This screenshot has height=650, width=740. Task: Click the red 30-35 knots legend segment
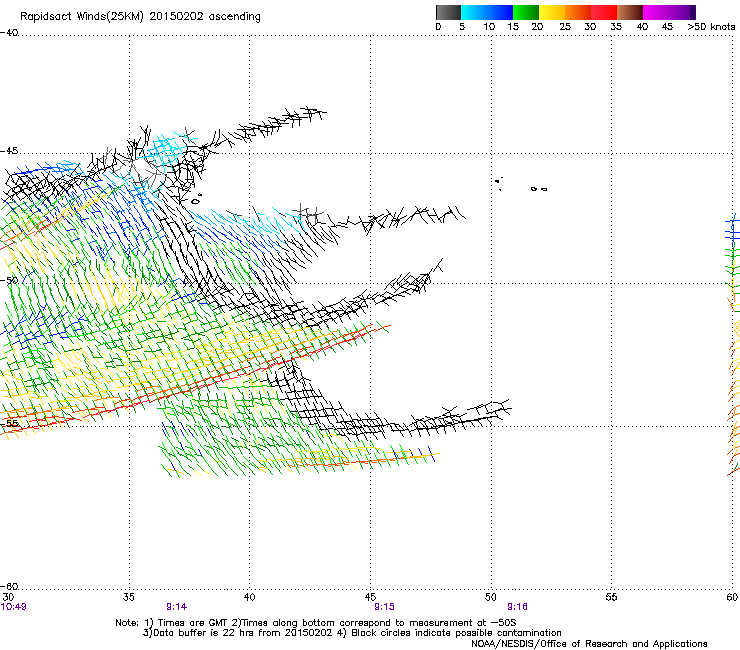click(604, 12)
